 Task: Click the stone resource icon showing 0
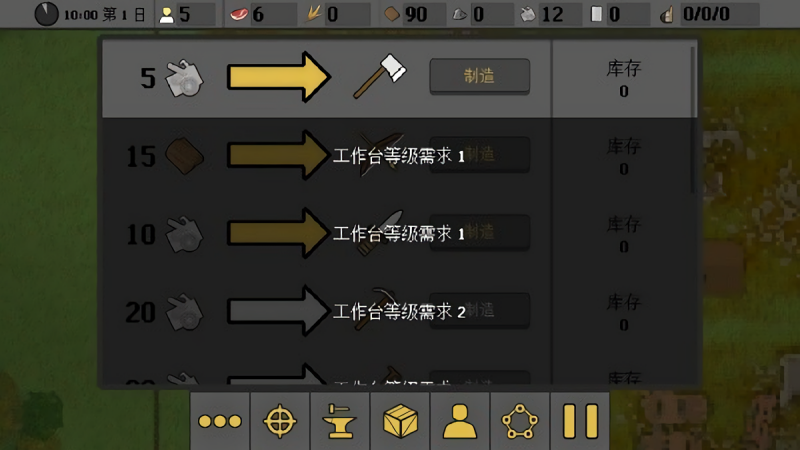(x=460, y=15)
